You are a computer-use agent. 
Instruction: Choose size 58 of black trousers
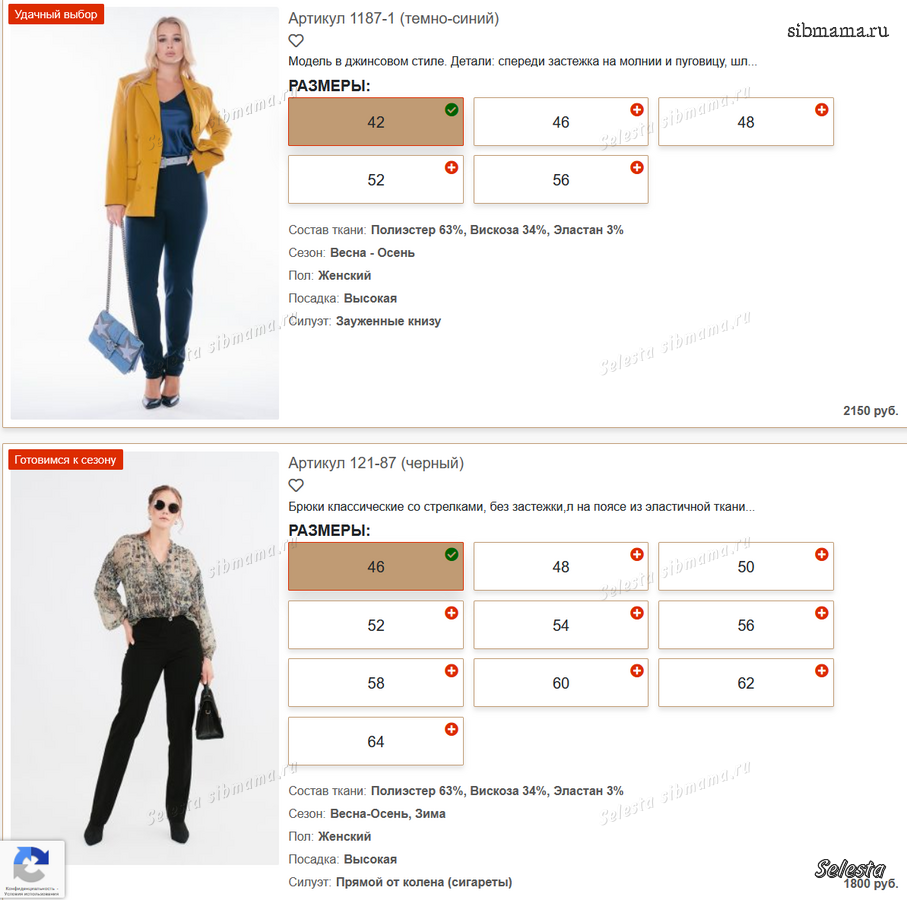[376, 683]
